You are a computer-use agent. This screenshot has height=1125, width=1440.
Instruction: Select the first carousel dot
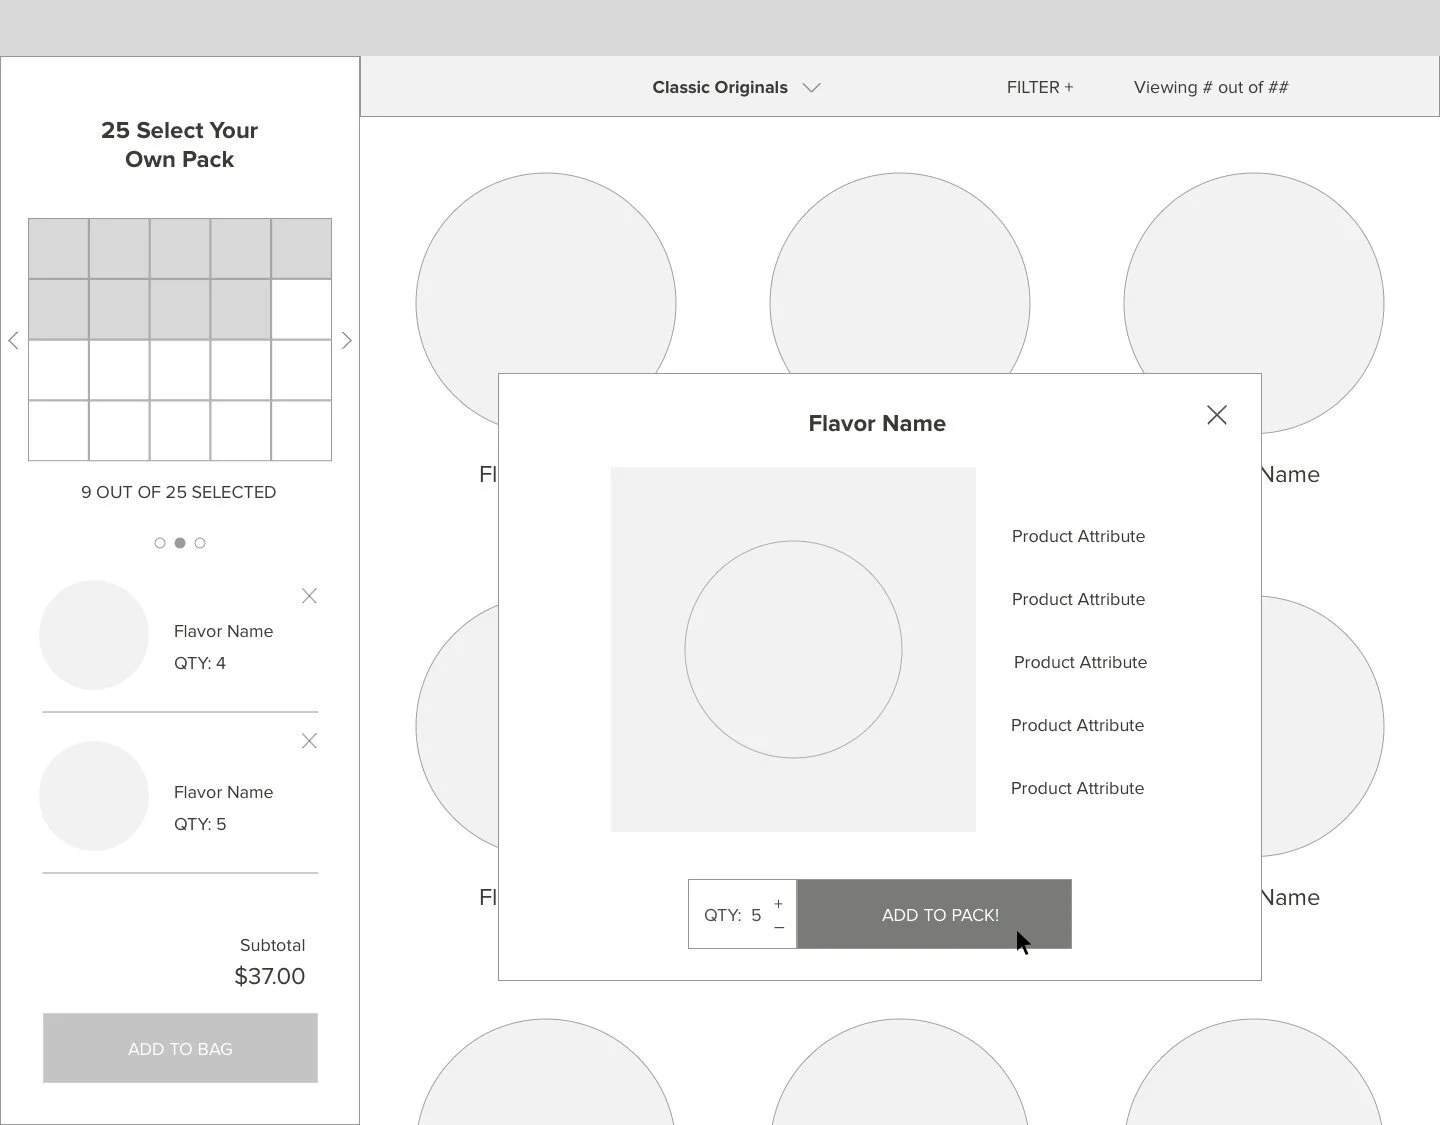coord(160,543)
